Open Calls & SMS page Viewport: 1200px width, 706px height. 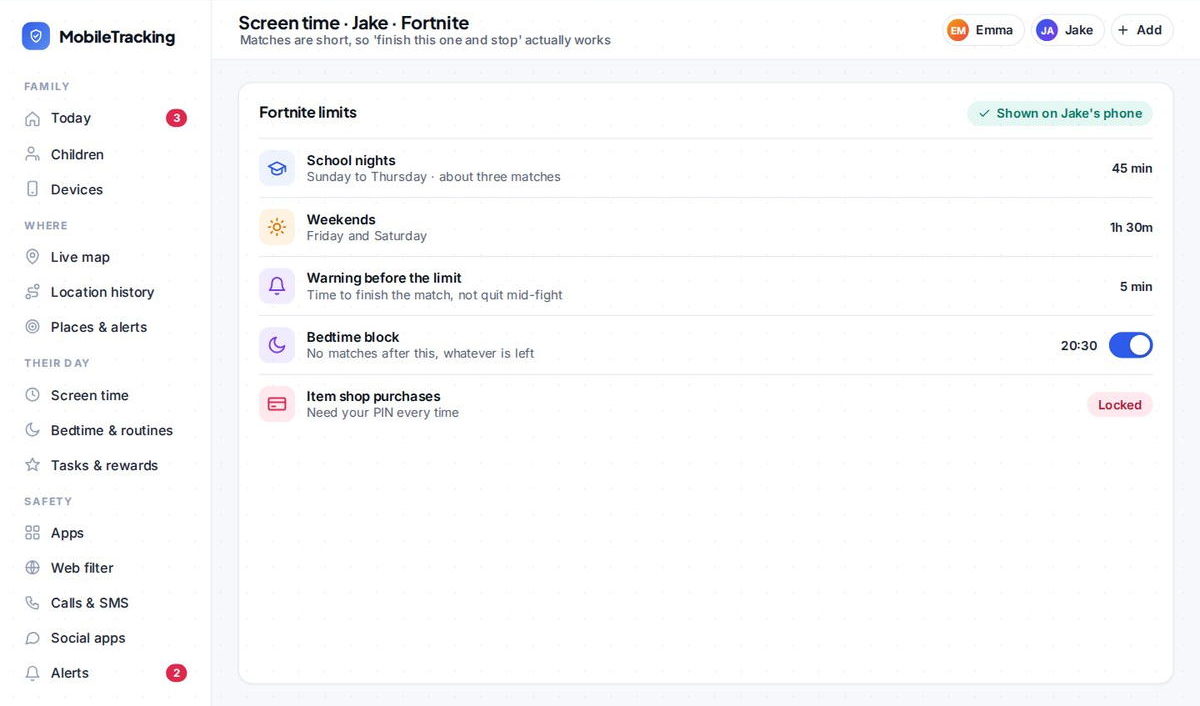105,603
